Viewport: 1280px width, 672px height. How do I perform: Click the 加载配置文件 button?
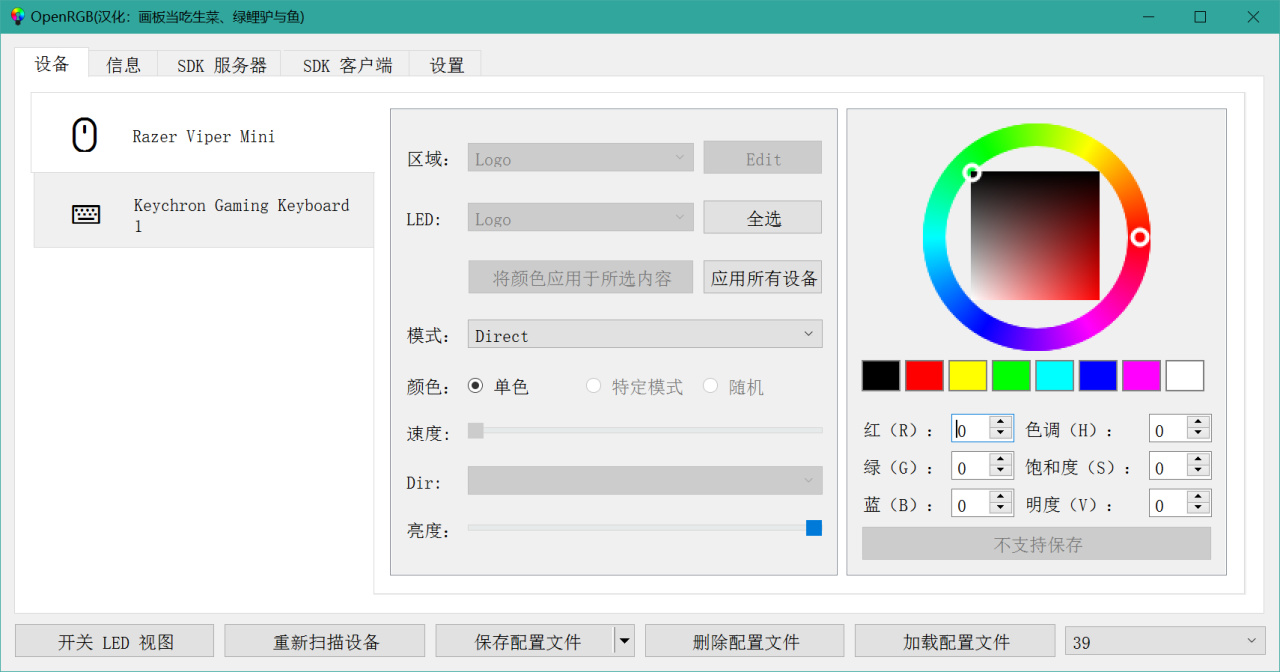pyautogui.click(x=955, y=641)
